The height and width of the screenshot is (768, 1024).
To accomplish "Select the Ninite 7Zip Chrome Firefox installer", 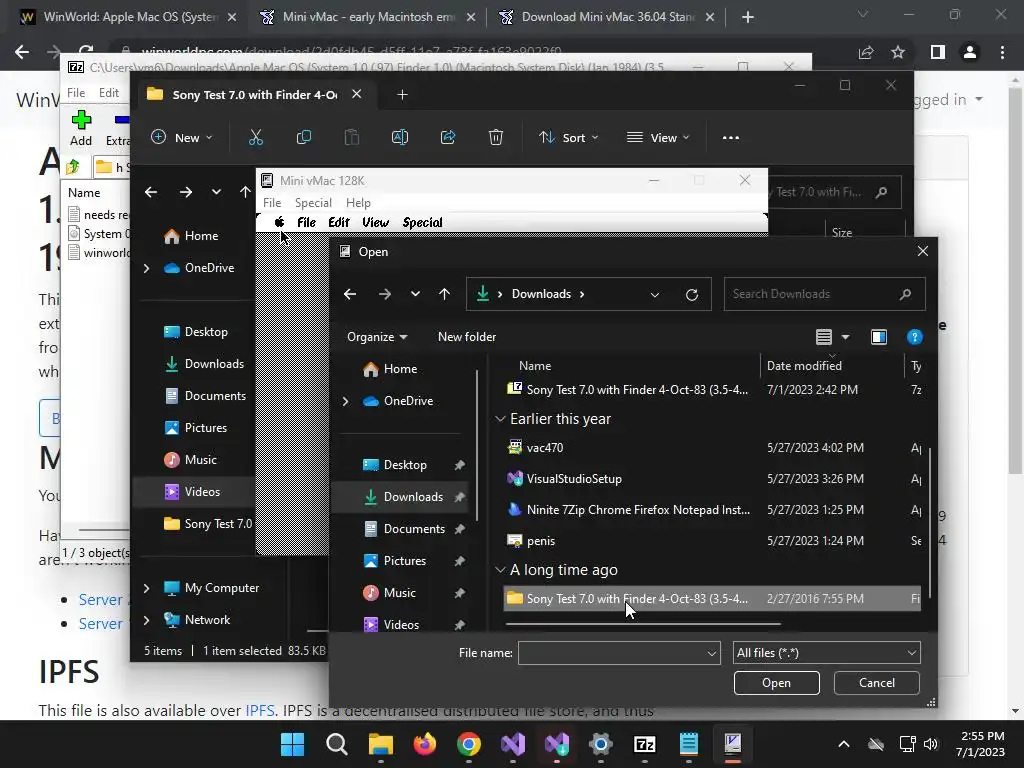I will [x=712, y=510].
